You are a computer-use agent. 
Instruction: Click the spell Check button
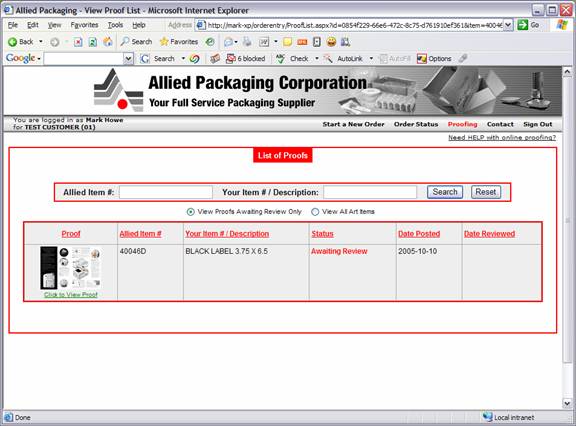292,59
